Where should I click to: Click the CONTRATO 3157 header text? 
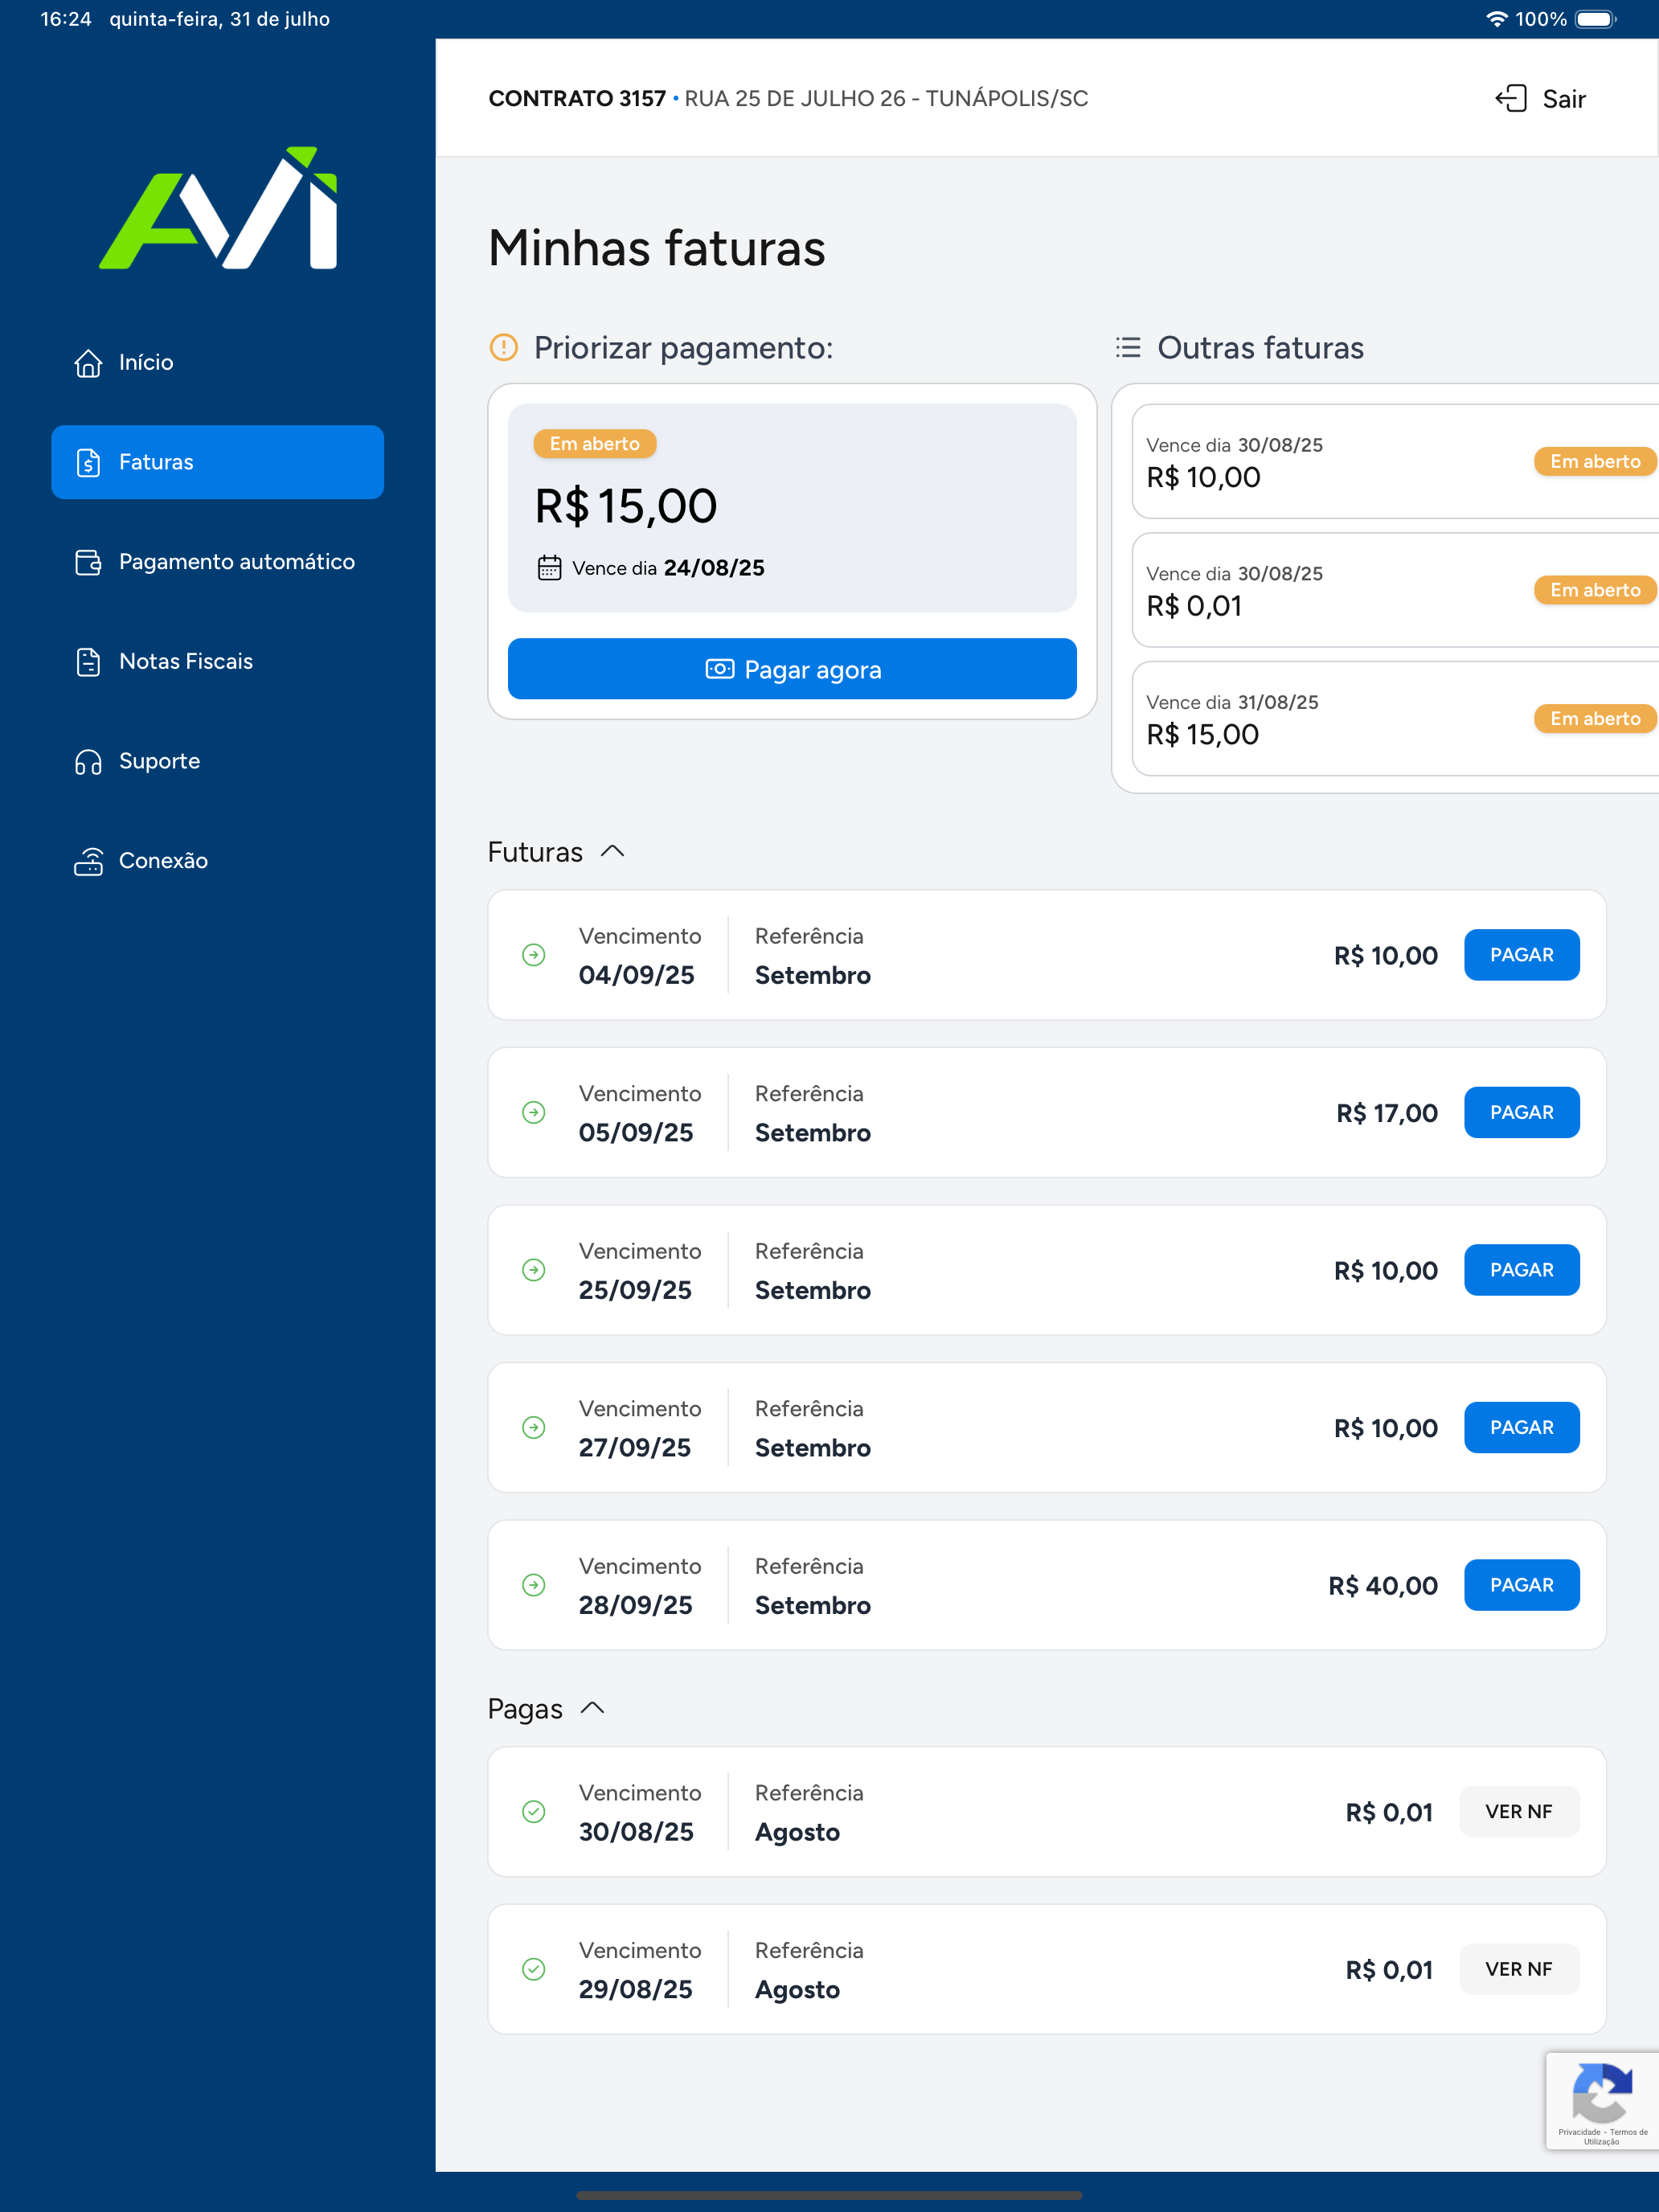click(x=577, y=98)
